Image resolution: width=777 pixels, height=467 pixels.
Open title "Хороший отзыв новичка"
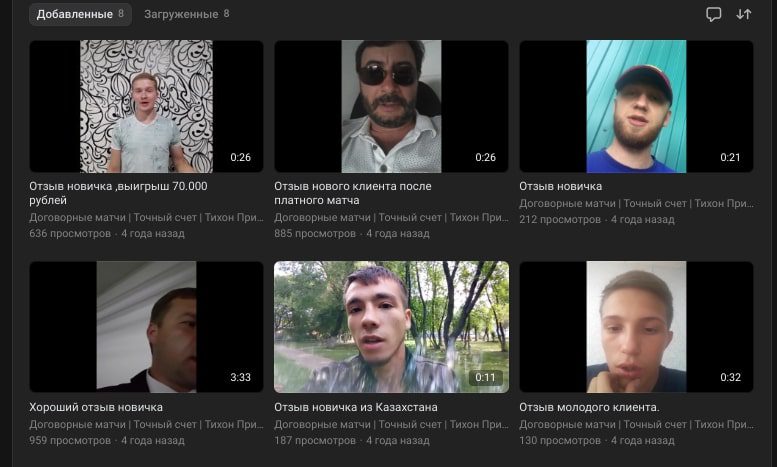[96, 408]
